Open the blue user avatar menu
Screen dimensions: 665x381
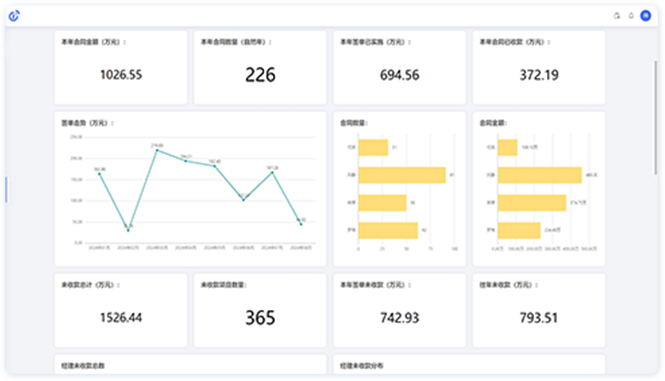[x=645, y=16]
